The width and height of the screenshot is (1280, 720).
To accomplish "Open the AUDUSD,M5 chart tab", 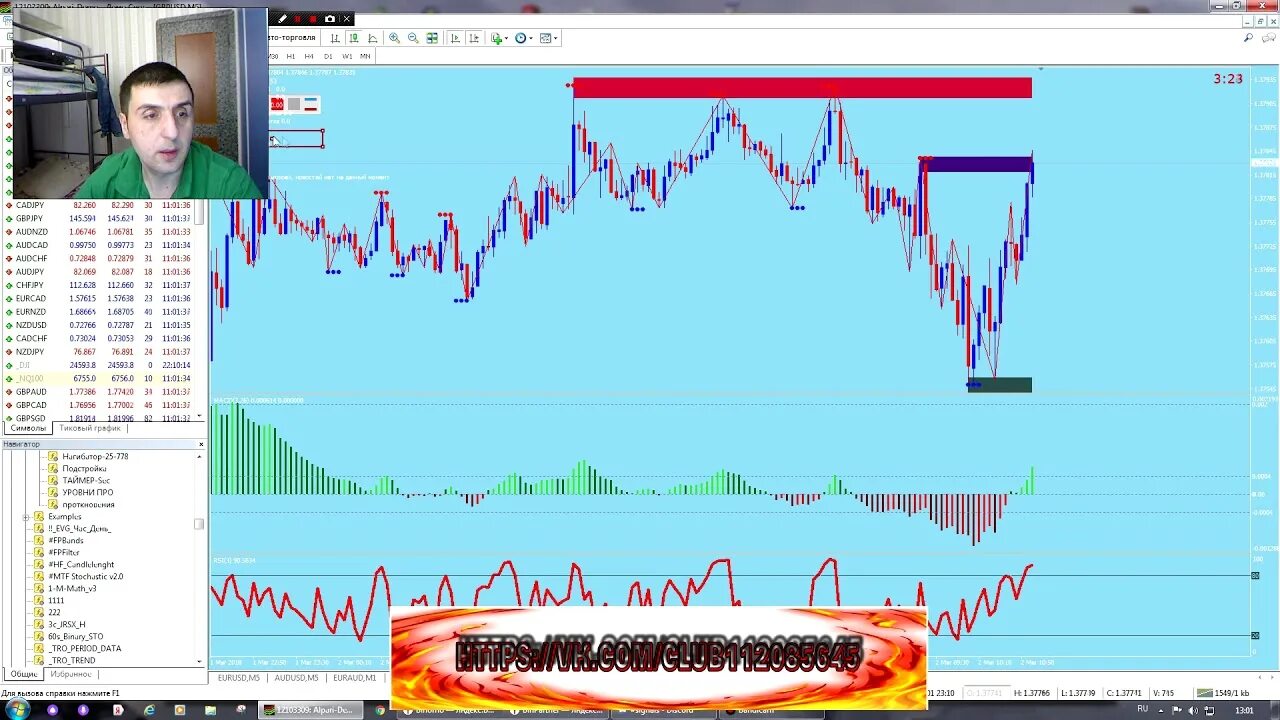I will pyautogui.click(x=297, y=678).
